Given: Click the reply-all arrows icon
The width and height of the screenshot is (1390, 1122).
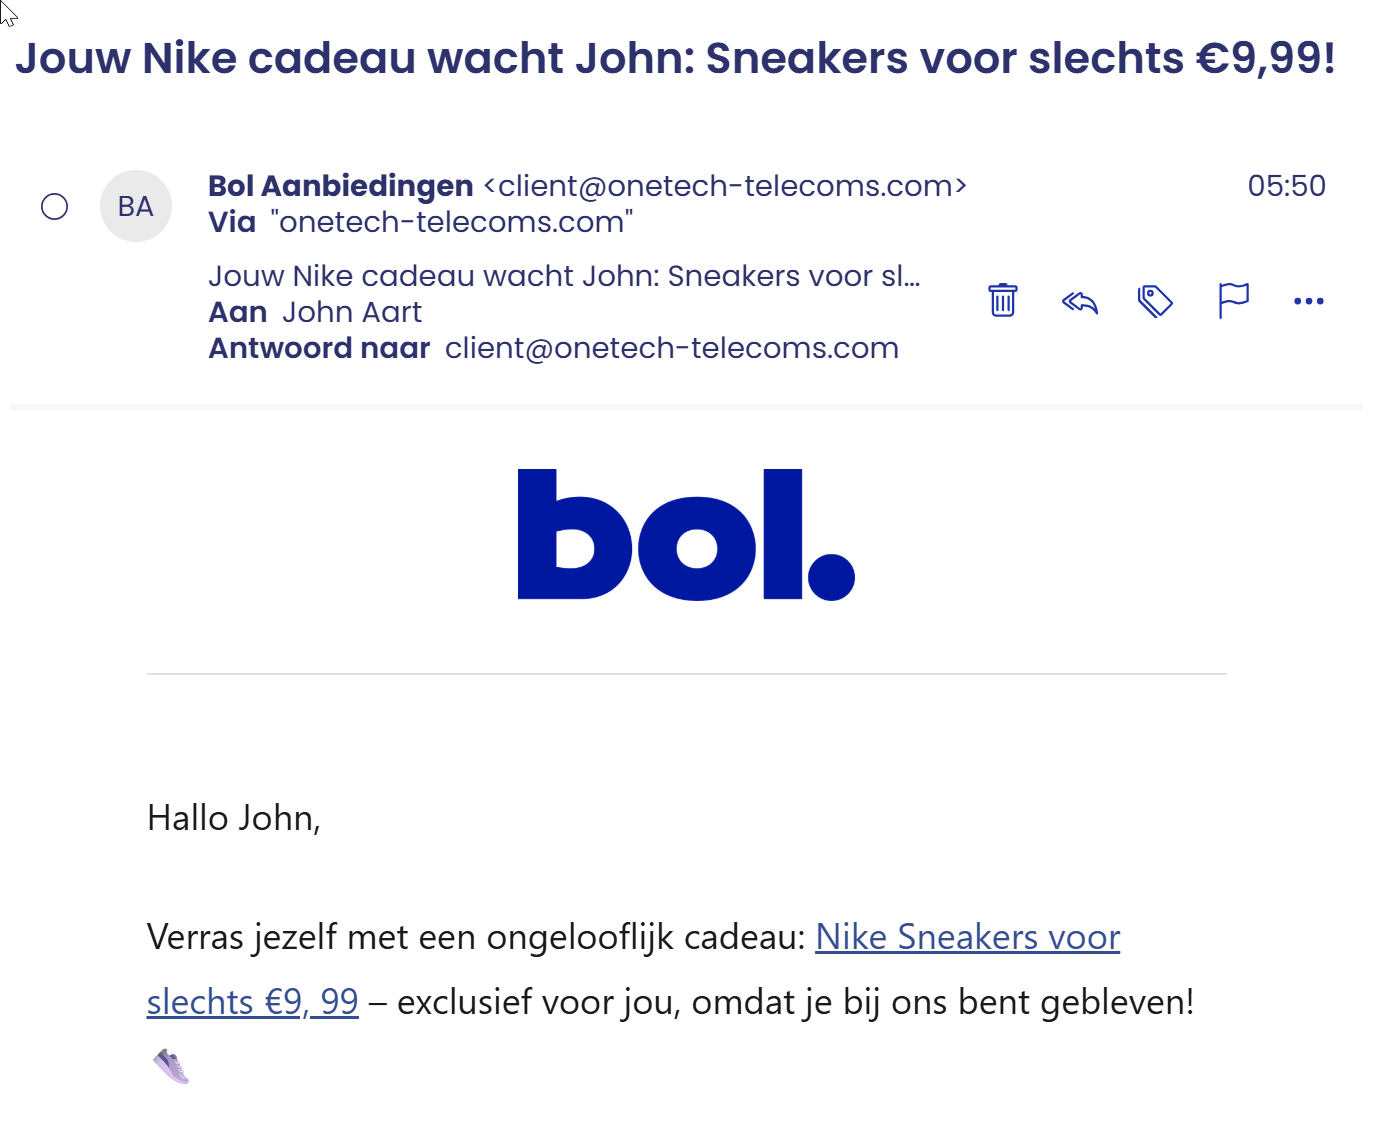Looking at the screenshot, I should click(x=1080, y=301).
